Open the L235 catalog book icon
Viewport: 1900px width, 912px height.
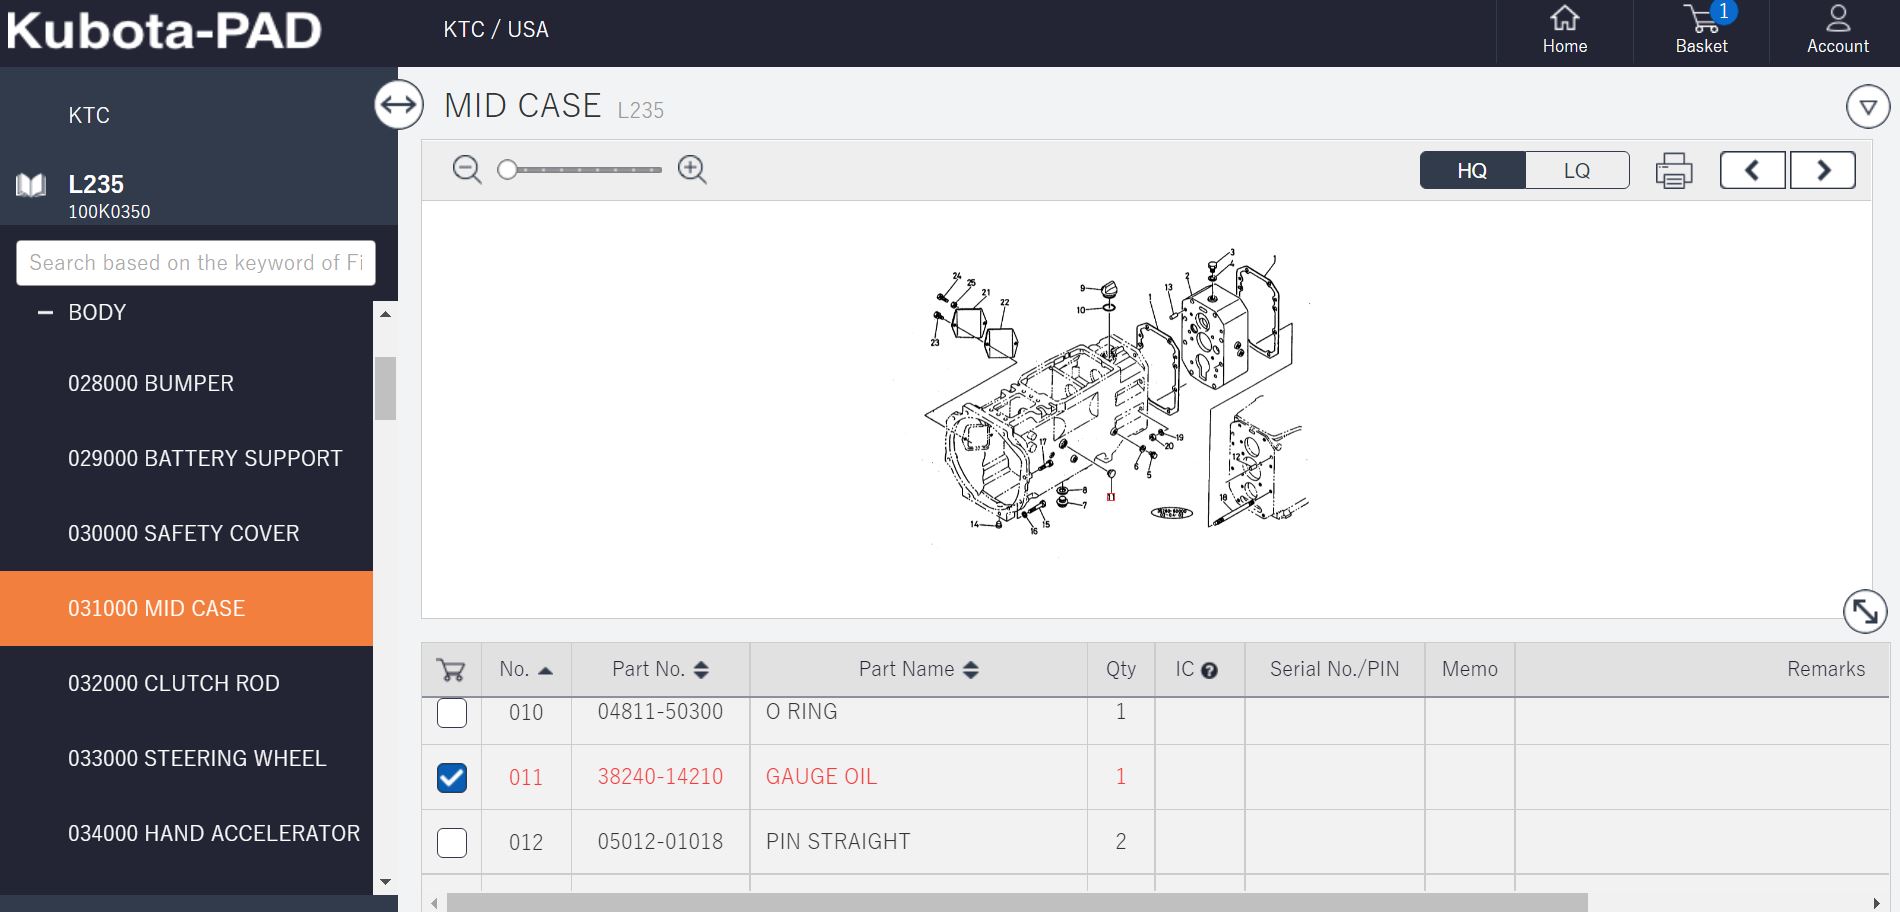coord(31,185)
